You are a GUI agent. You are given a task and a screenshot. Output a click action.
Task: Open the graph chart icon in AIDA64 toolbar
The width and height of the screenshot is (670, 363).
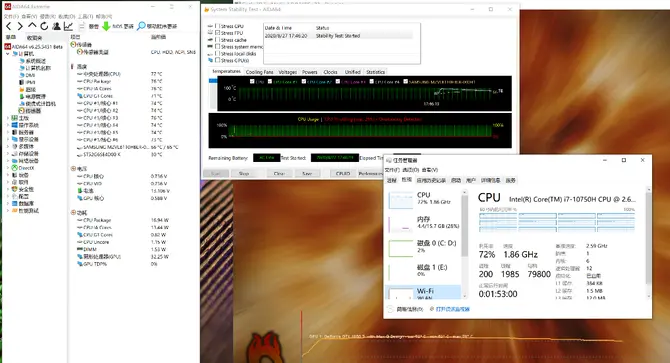pyautogui.click(x=68, y=26)
